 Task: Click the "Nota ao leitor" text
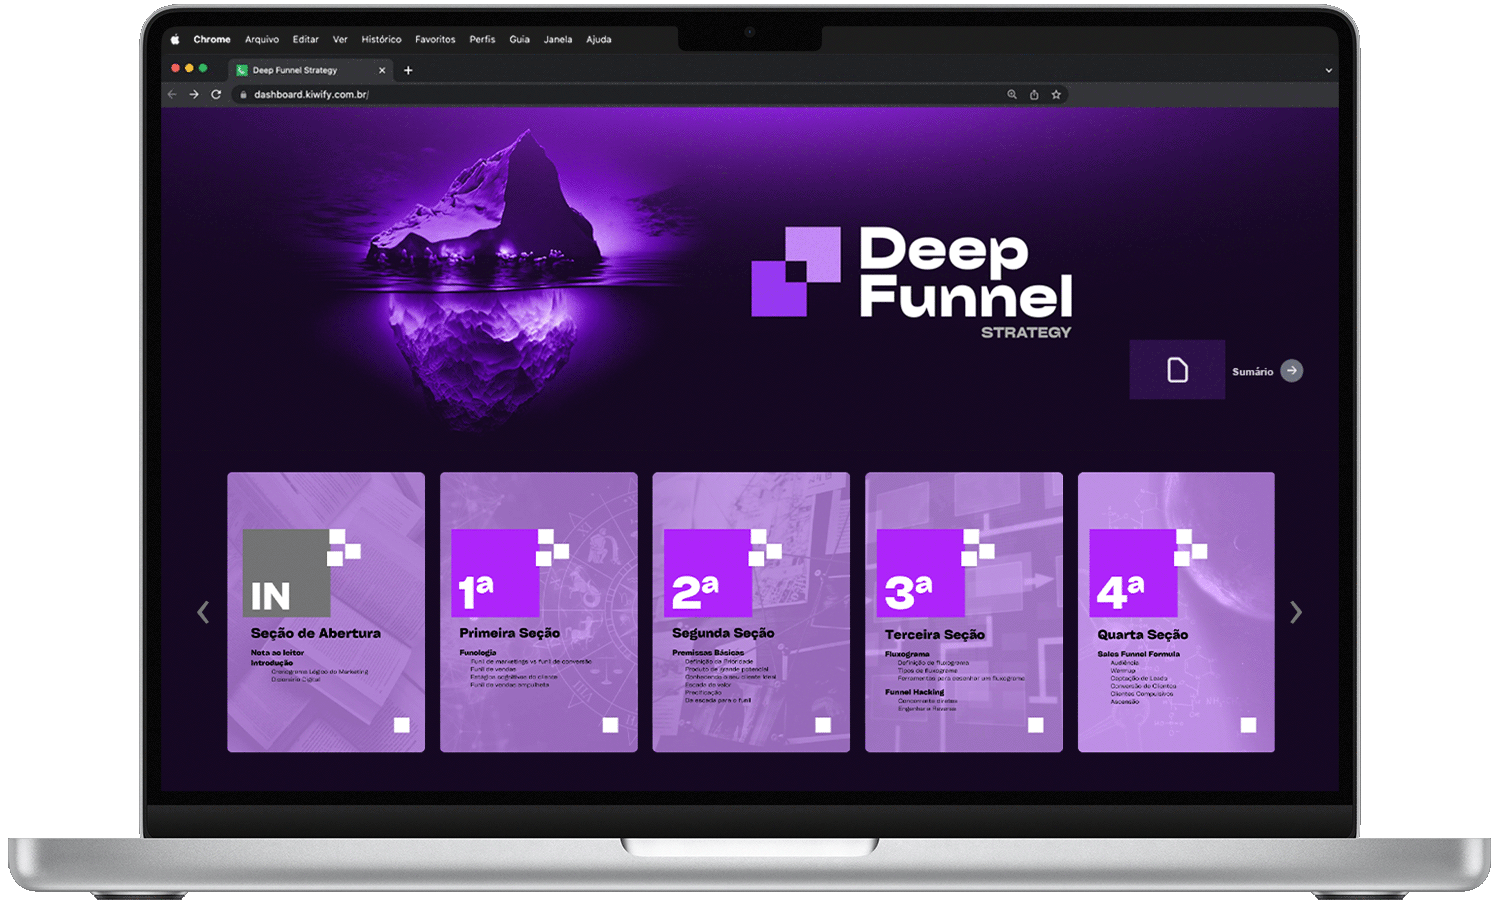click(x=277, y=652)
